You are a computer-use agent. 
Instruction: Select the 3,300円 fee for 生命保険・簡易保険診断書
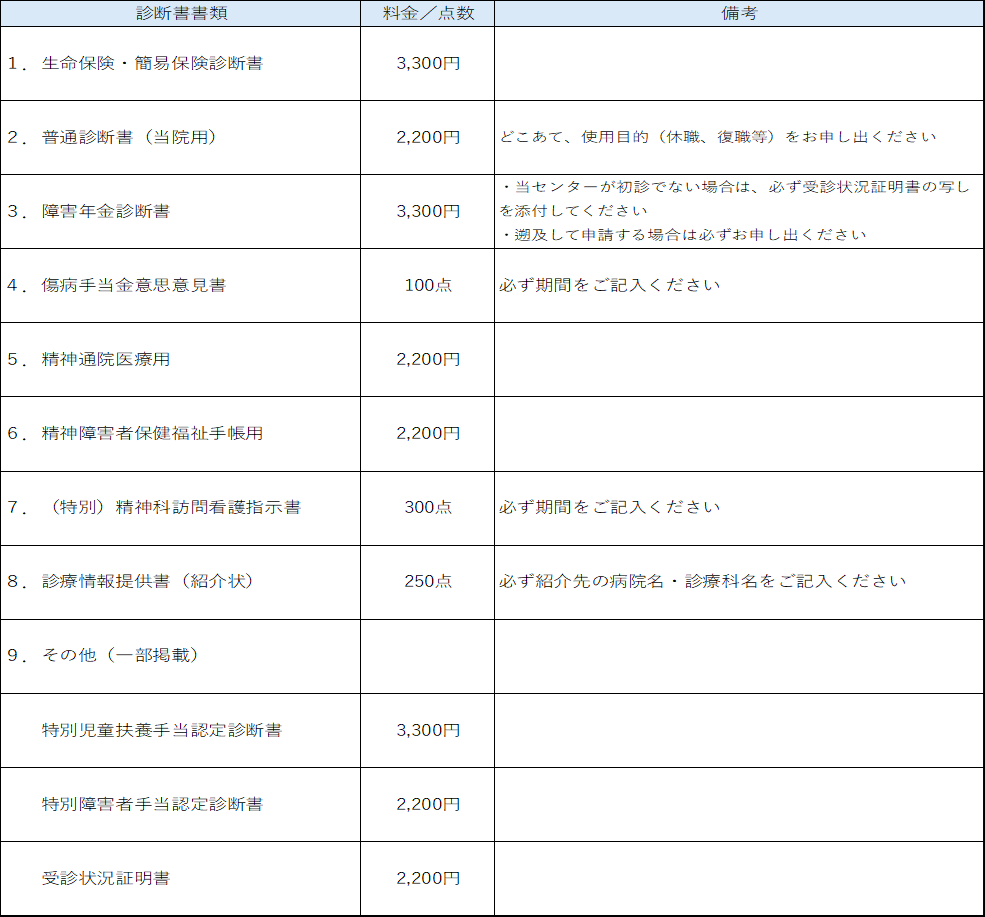(426, 64)
